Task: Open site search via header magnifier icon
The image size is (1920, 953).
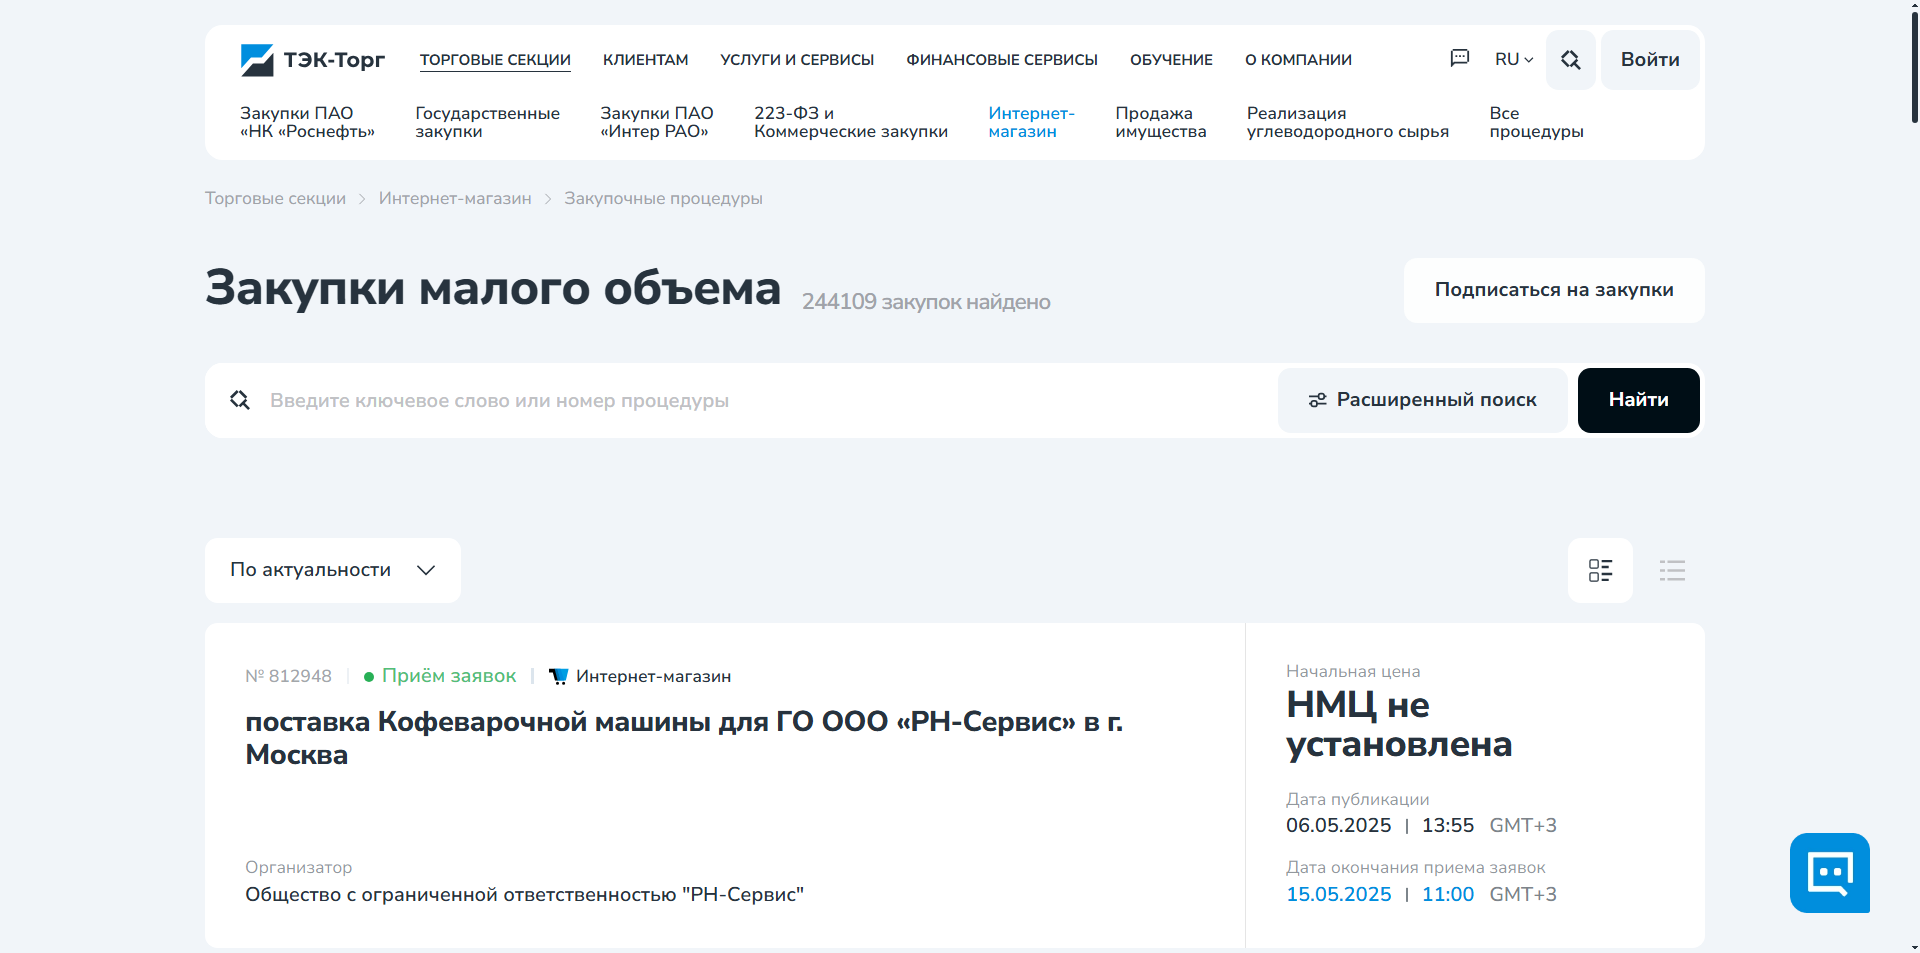Action: (1571, 60)
